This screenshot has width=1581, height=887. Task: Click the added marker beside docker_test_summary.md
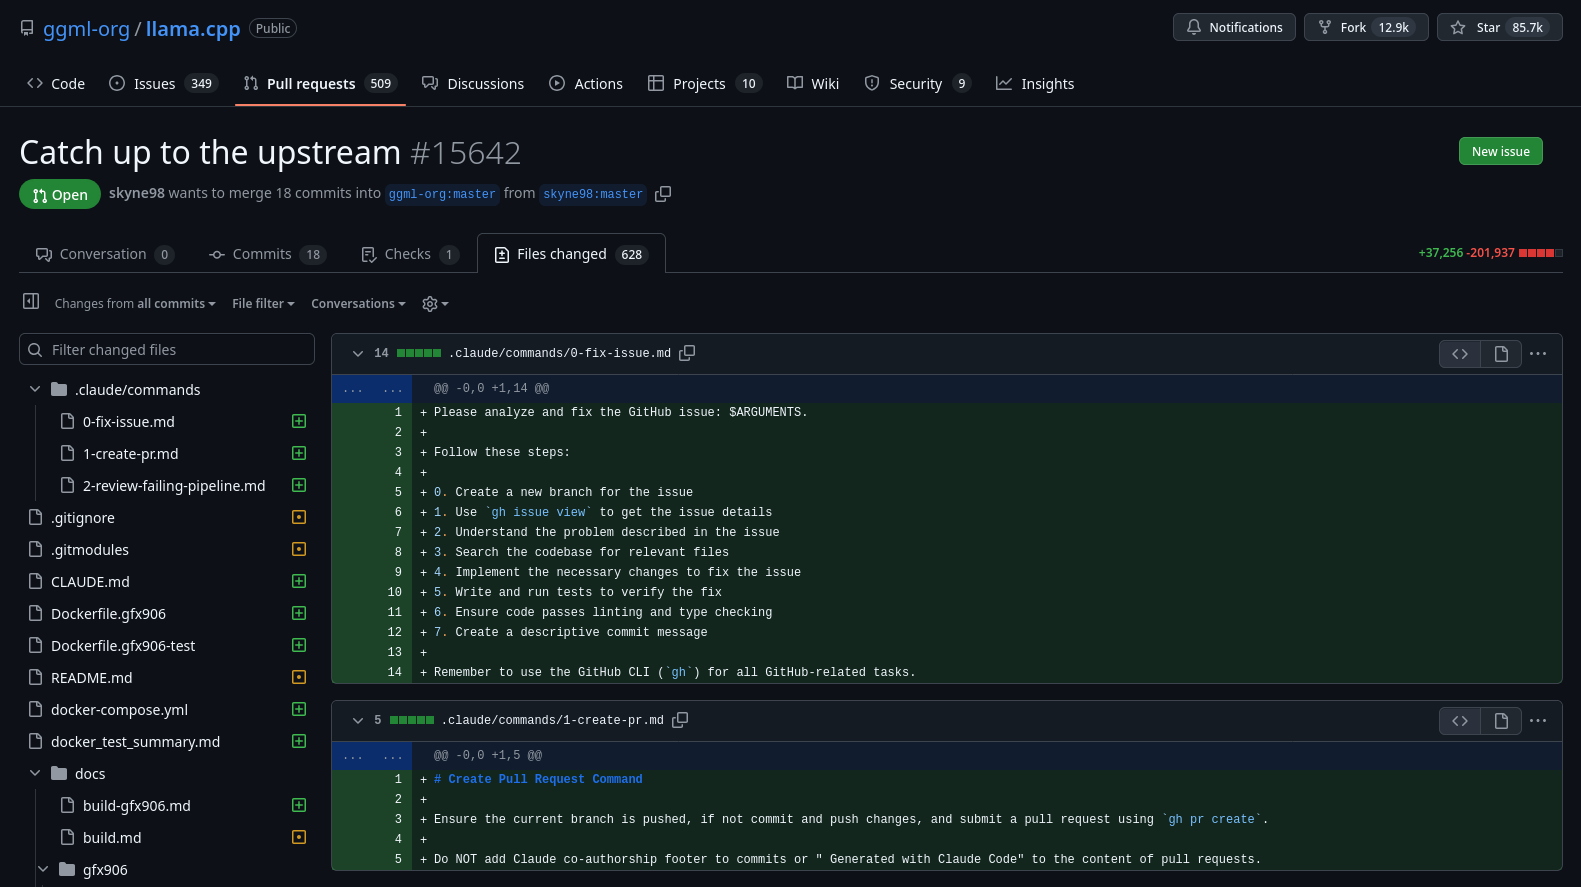(x=299, y=742)
